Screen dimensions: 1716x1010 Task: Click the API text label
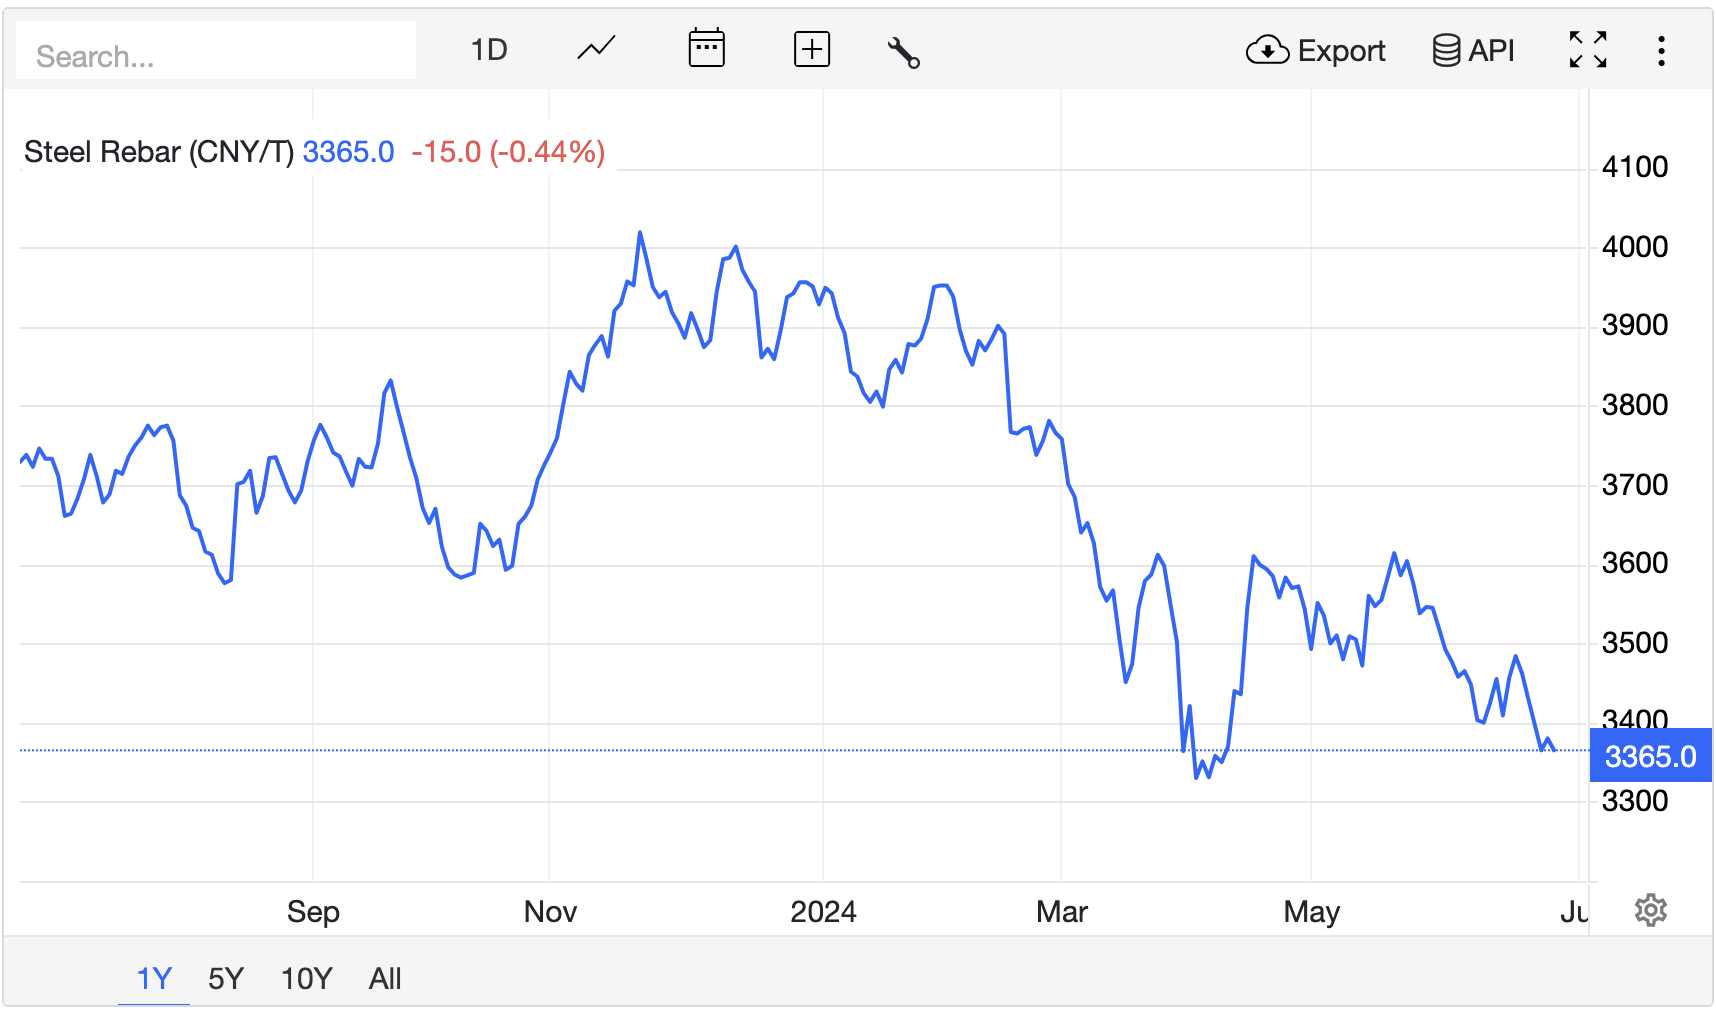point(1491,51)
